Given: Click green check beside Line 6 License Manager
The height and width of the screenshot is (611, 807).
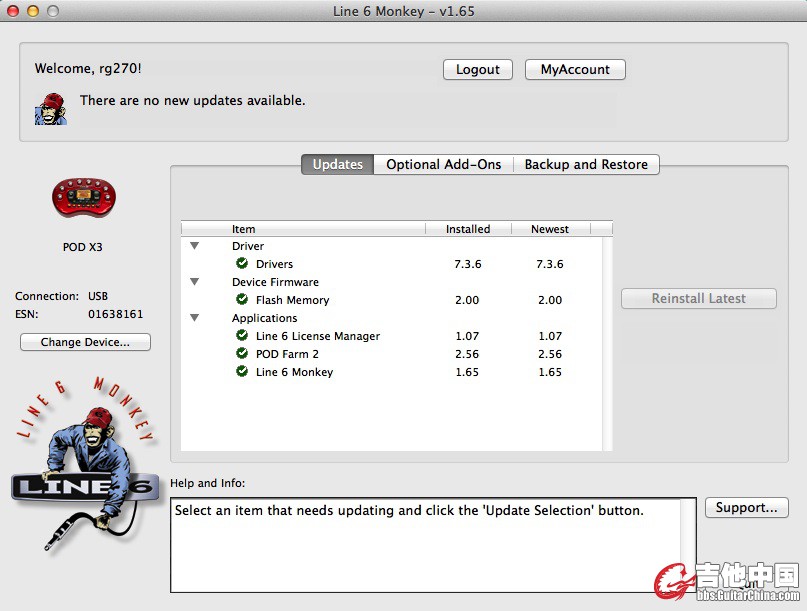Looking at the screenshot, I should click(242, 336).
